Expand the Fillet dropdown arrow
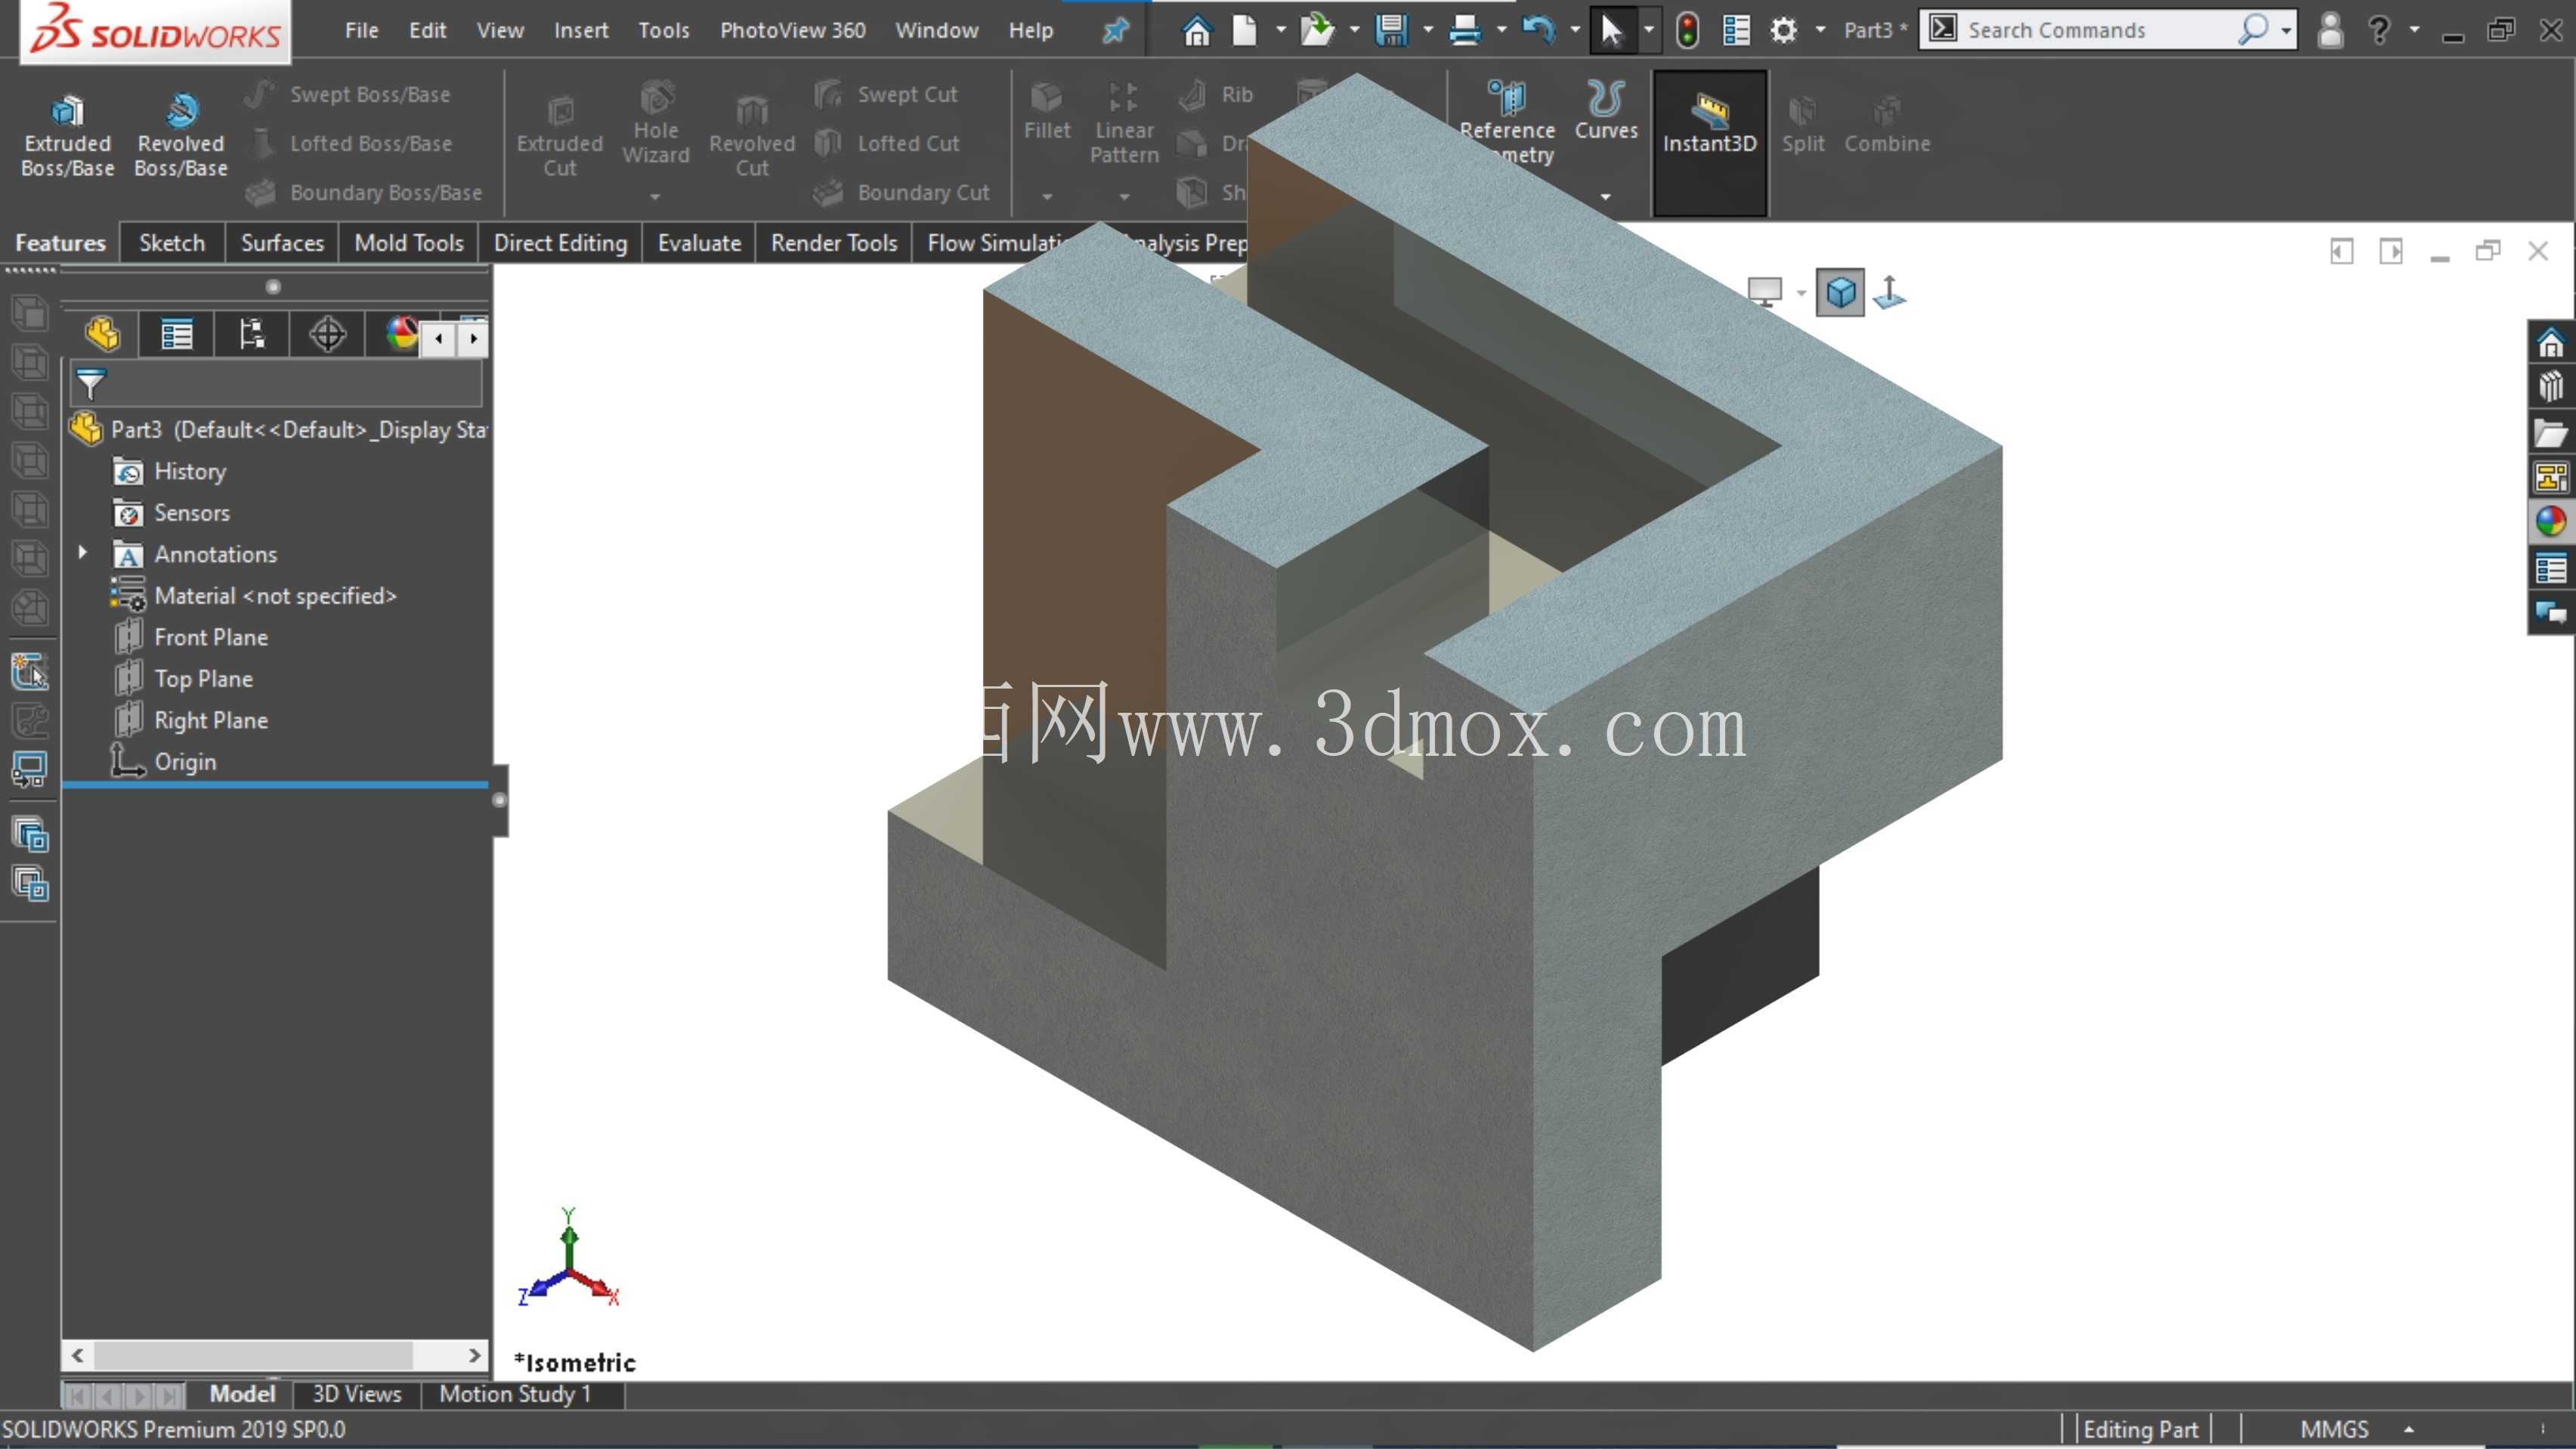 click(x=1046, y=196)
